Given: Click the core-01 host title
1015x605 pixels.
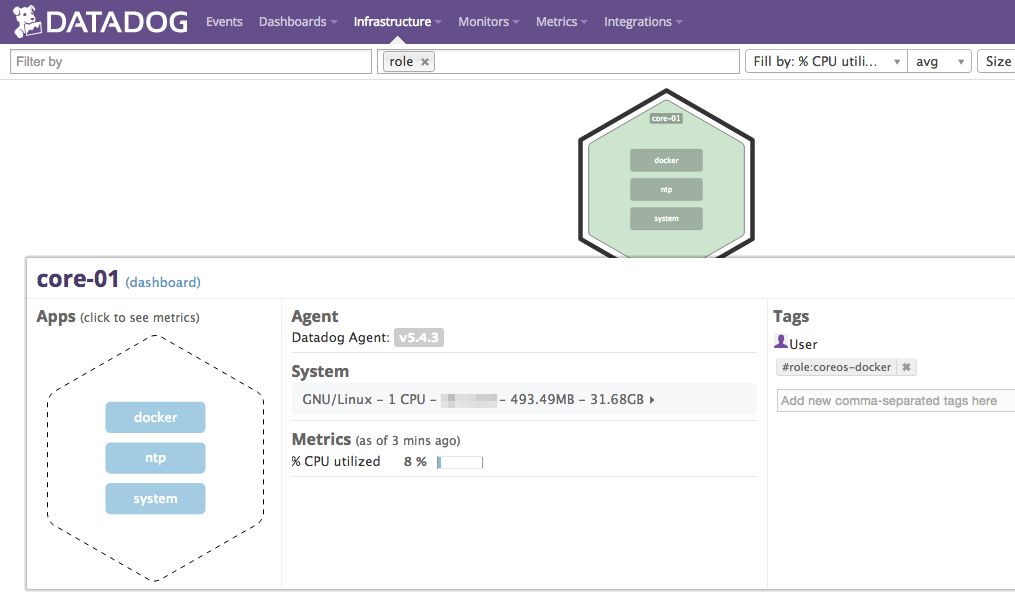Looking at the screenshot, I should point(78,279).
